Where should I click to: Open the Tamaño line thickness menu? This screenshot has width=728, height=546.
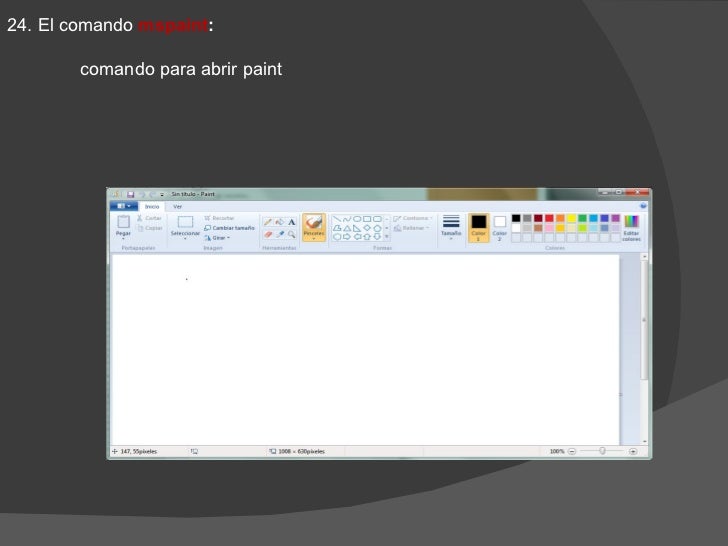[x=451, y=227]
